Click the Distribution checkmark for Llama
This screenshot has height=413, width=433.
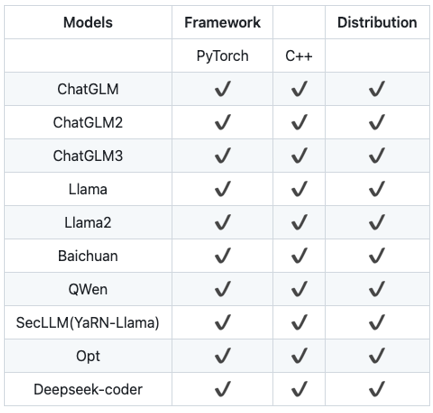tap(377, 189)
